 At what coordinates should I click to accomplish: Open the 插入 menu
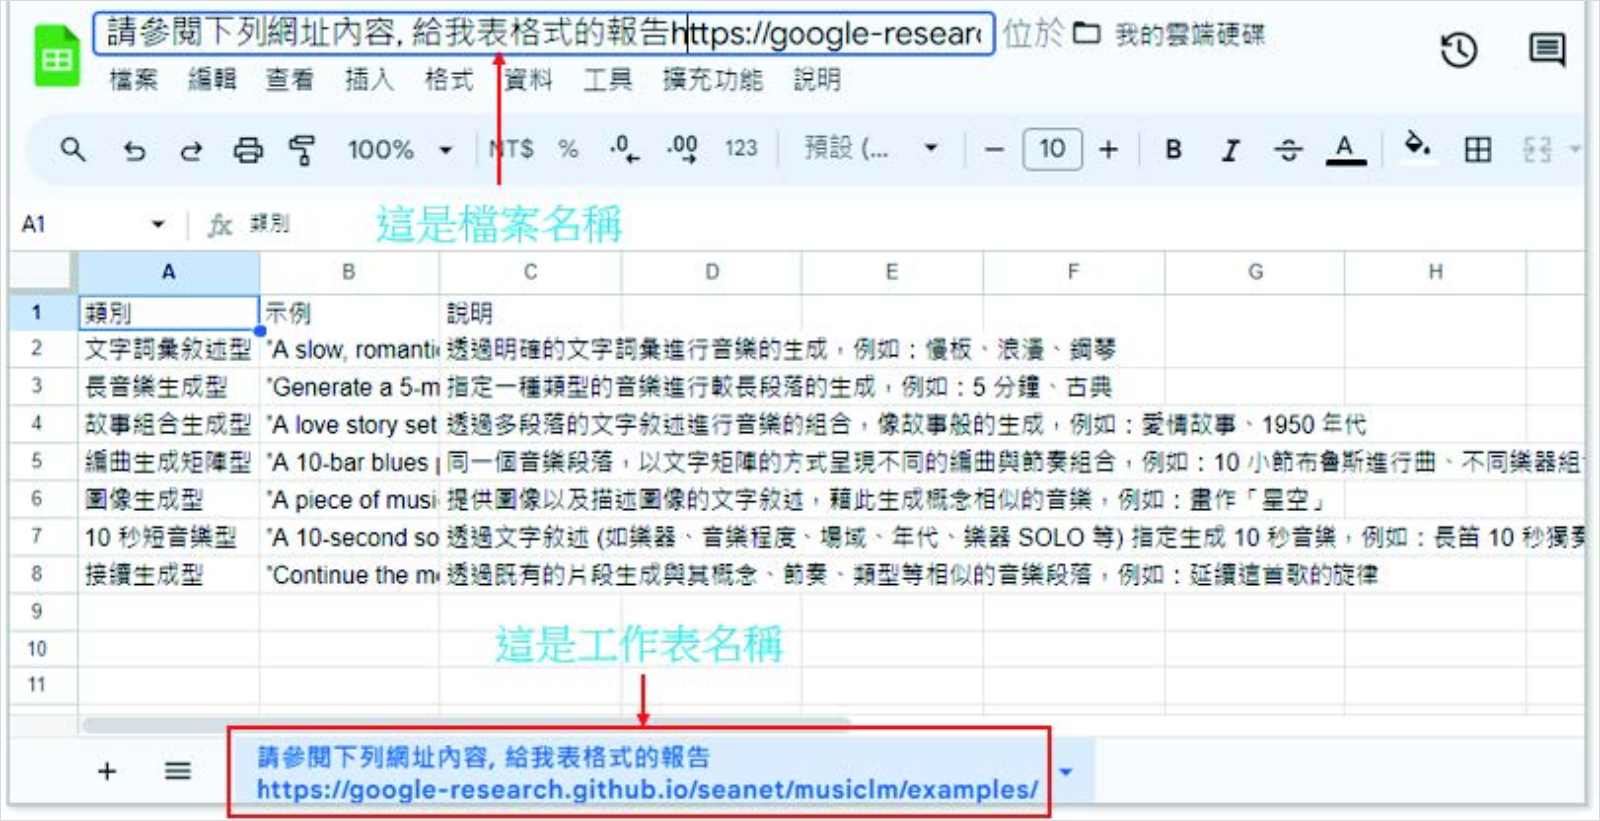pyautogui.click(x=369, y=80)
